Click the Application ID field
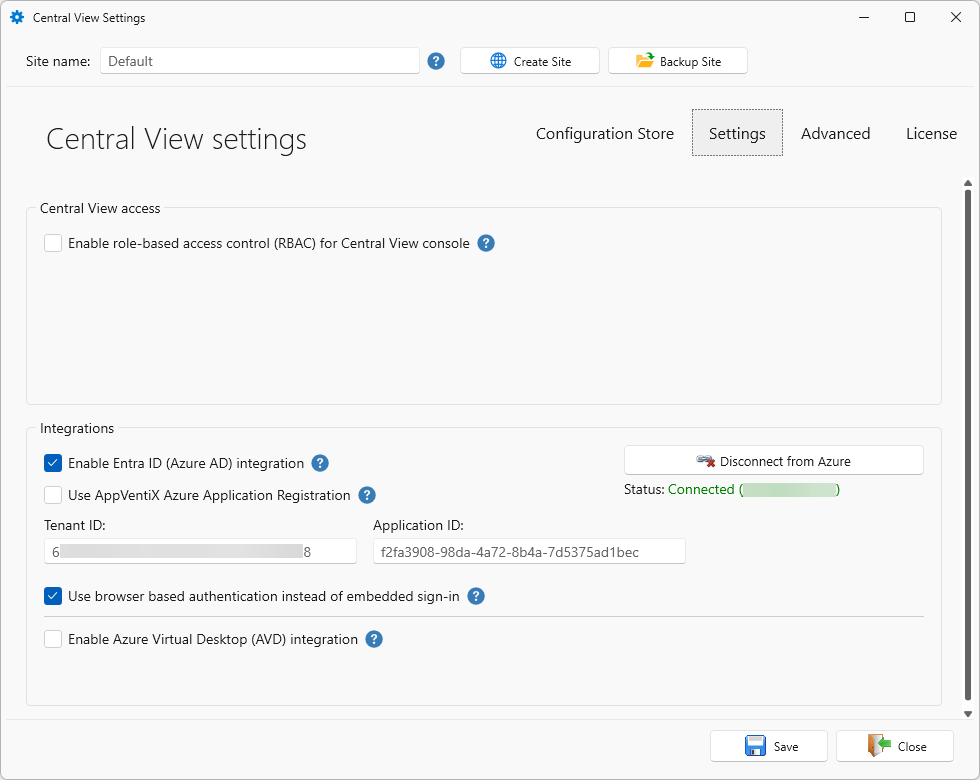The height and width of the screenshot is (780, 980). (x=529, y=551)
